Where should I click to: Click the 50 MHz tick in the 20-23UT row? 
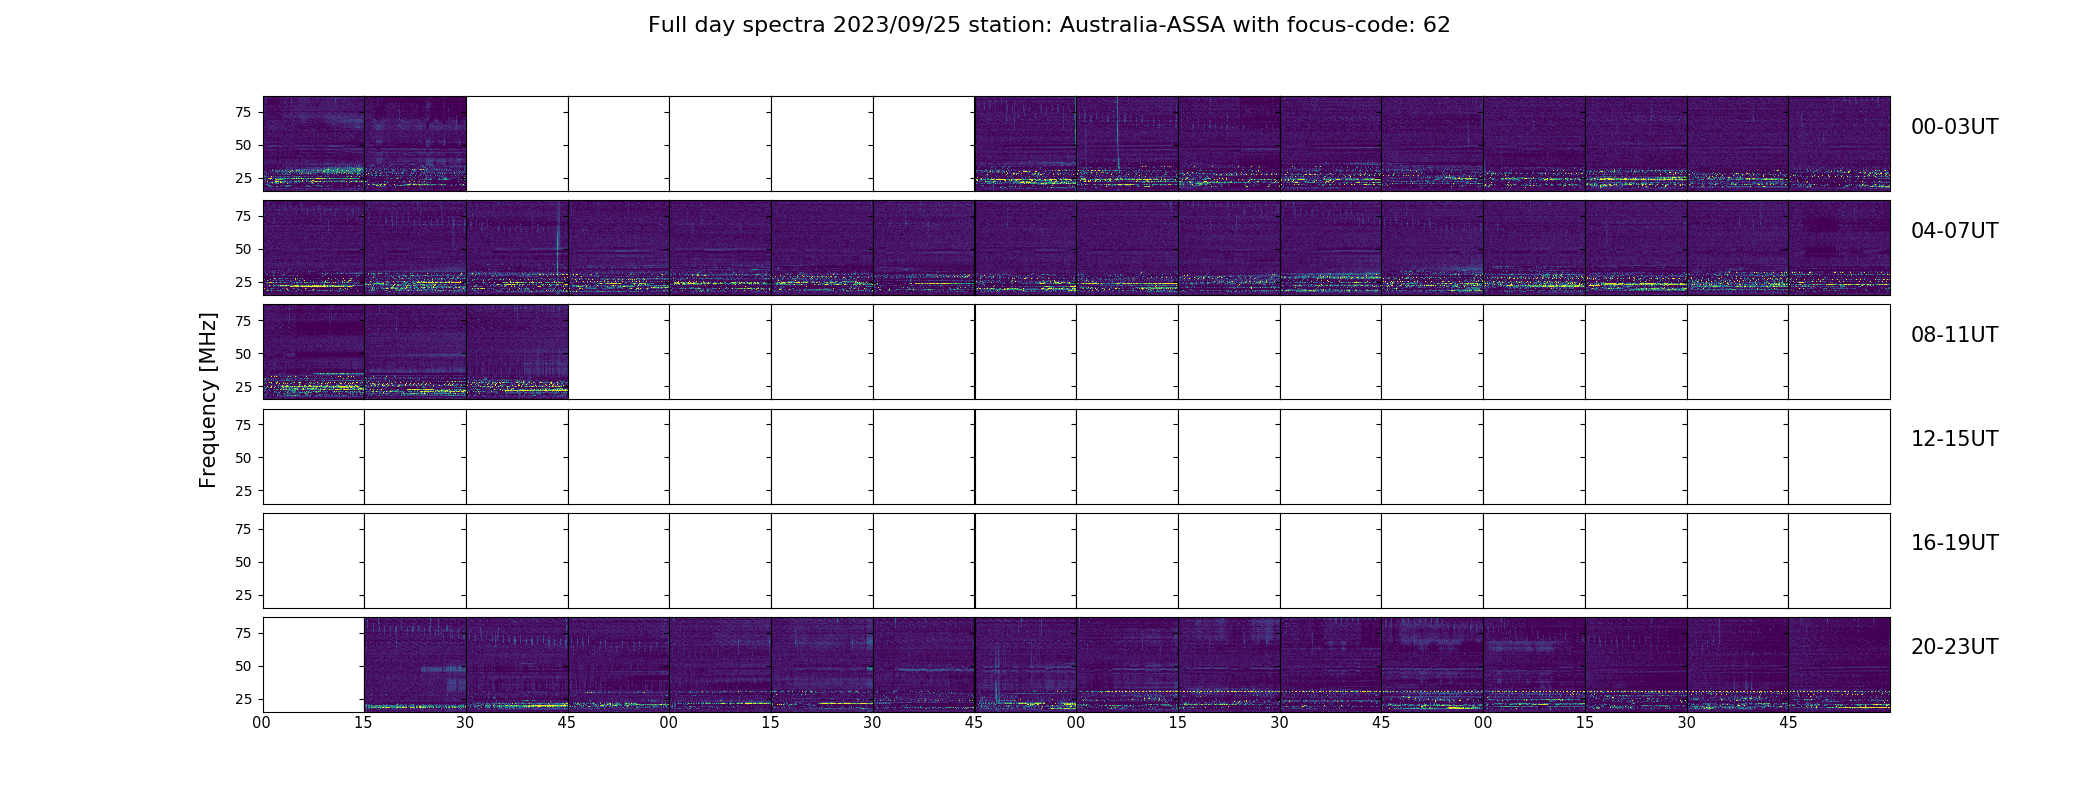(243, 666)
